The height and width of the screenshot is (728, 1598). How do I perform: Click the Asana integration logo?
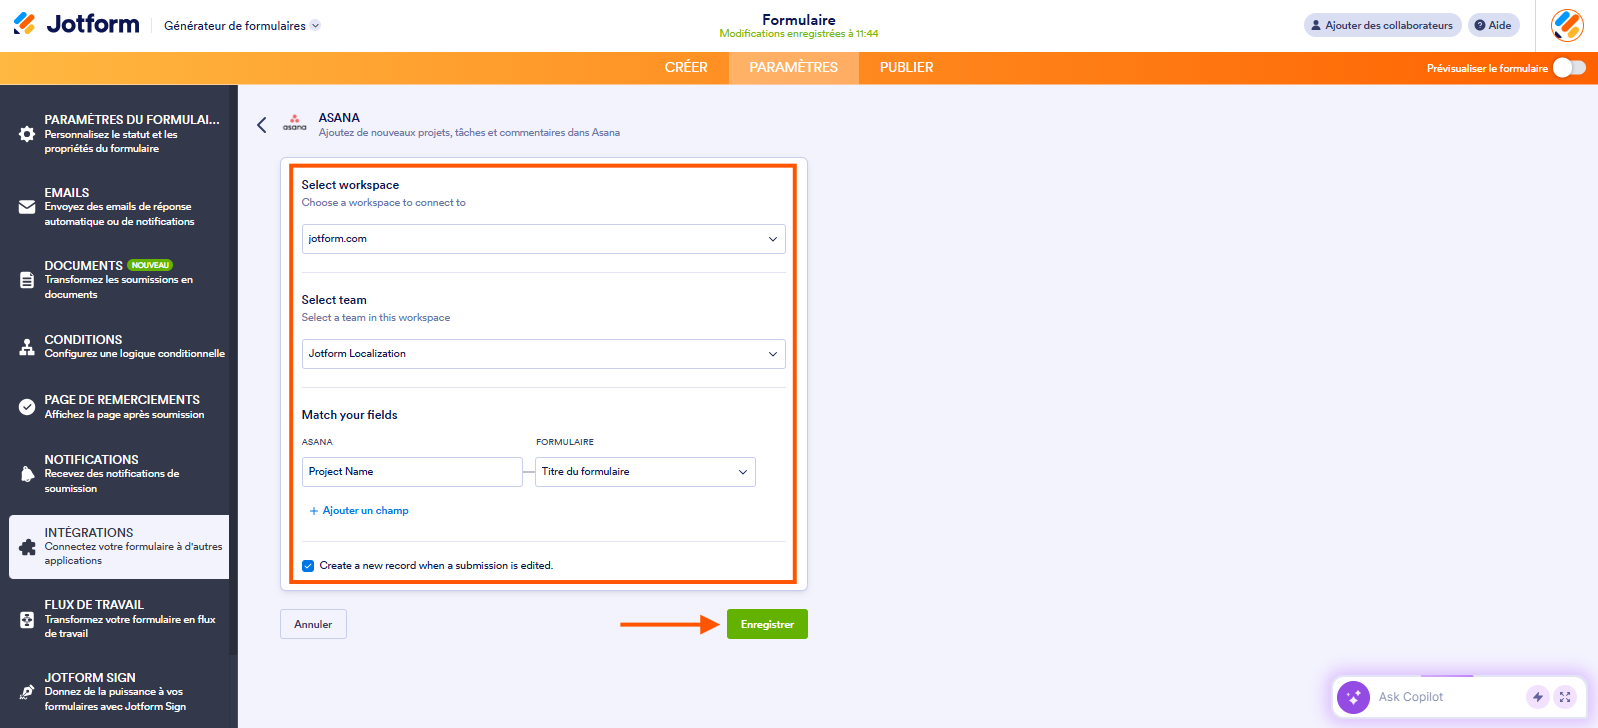point(294,122)
